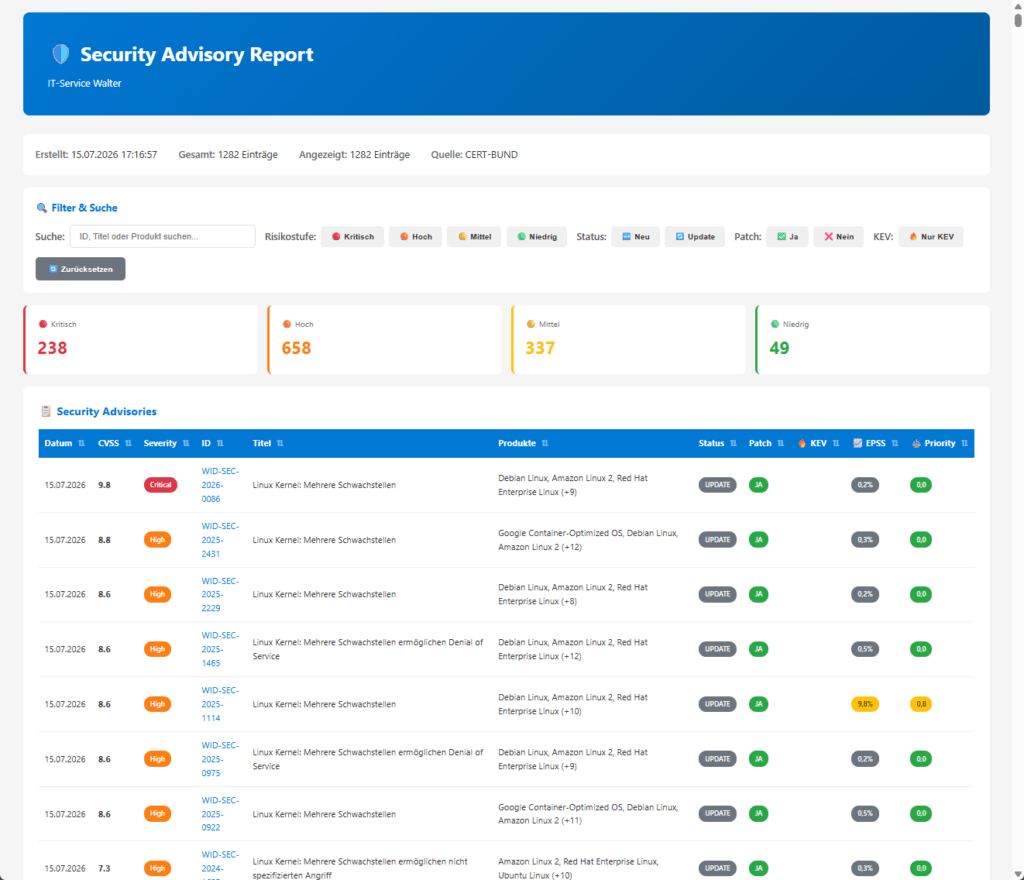This screenshot has height=880, width=1024.
Task: Toggle the Patch Nein filter
Action: pos(839,236)
